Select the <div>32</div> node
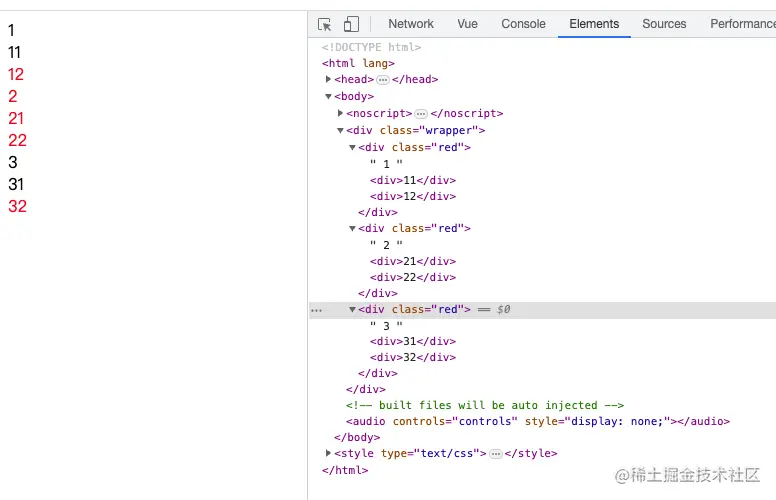 point(413,357)
